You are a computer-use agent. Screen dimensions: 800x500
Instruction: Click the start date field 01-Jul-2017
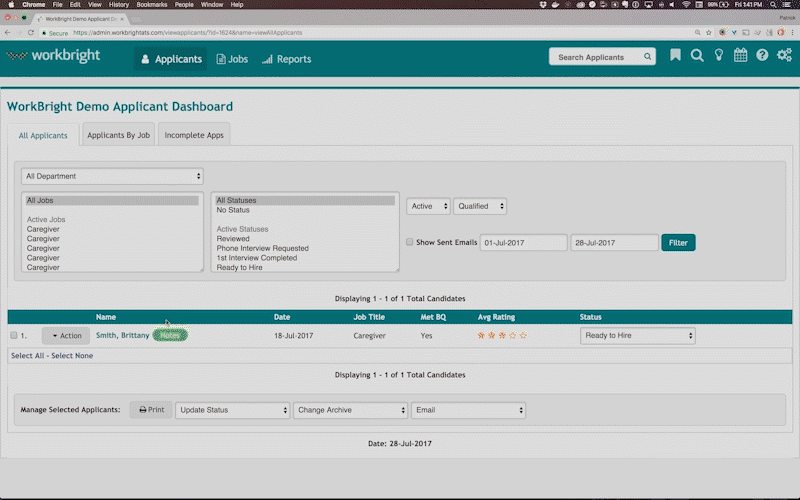point(523,242)
